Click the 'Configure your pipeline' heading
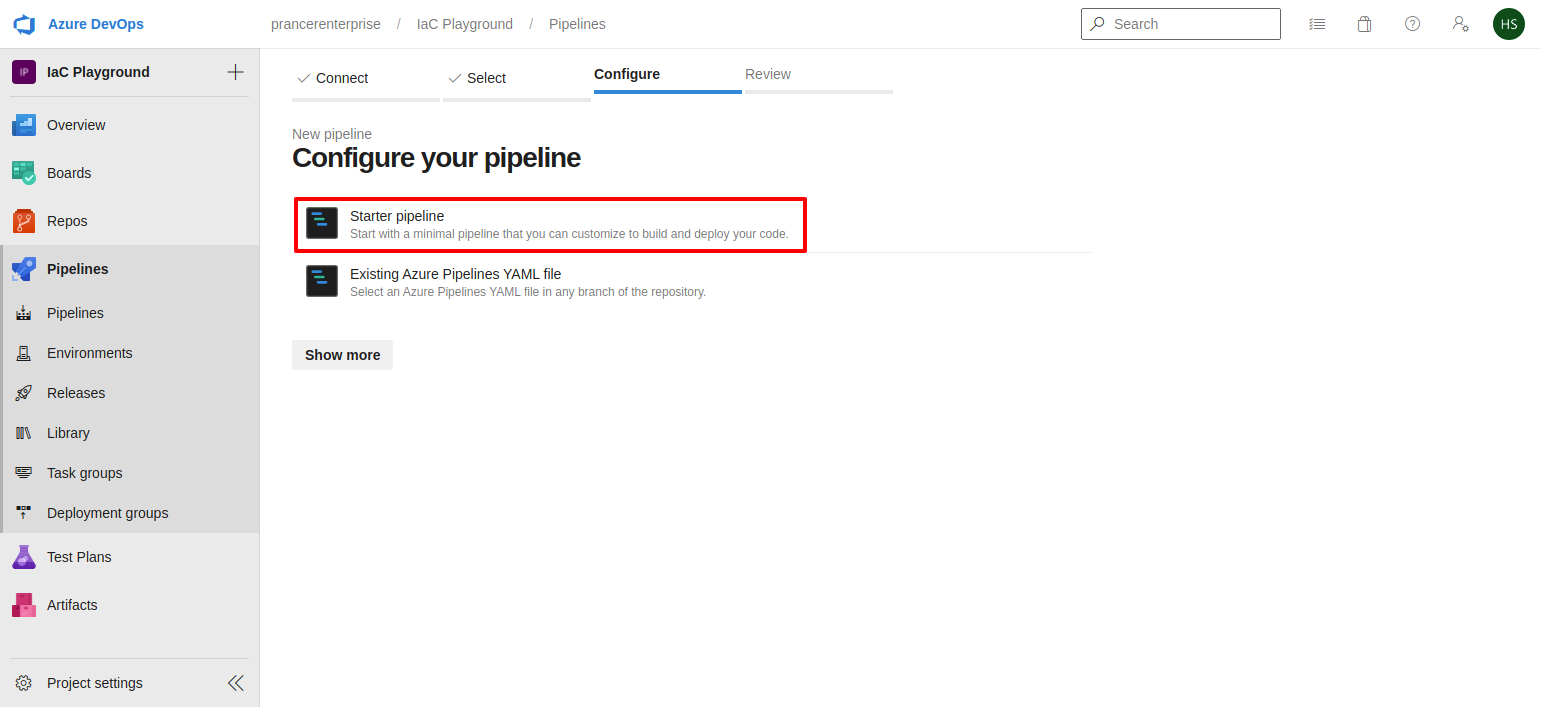 pos(436,158)
